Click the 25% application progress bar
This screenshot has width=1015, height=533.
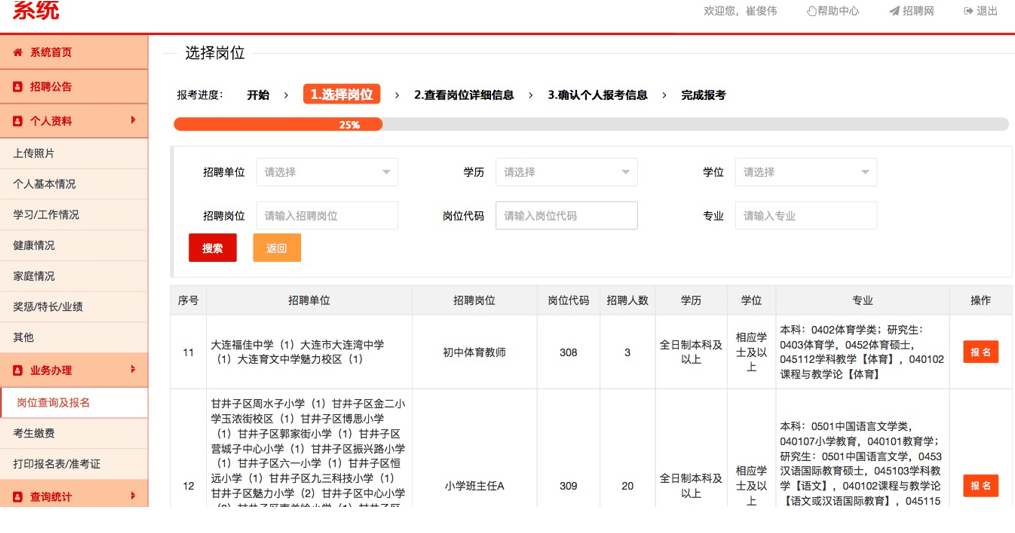(x=590, y=125)
